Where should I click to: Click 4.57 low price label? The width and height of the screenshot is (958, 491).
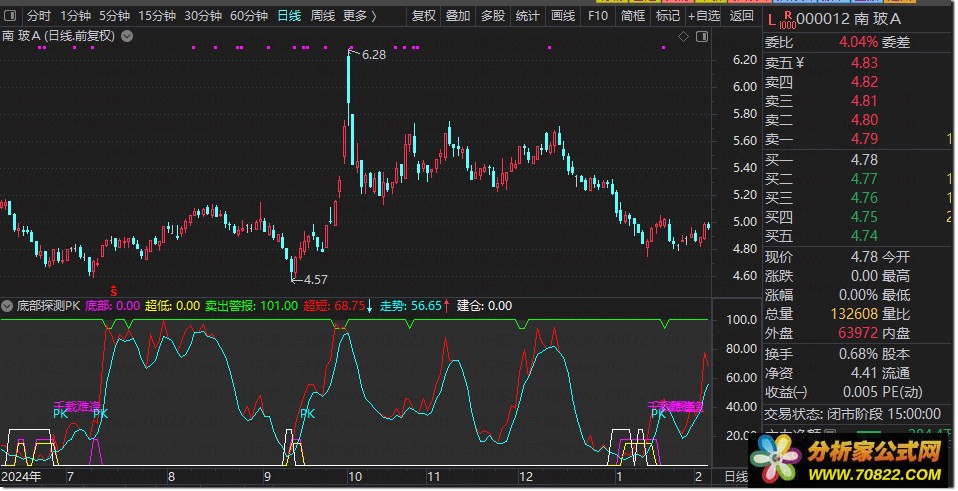click(315, 280)
